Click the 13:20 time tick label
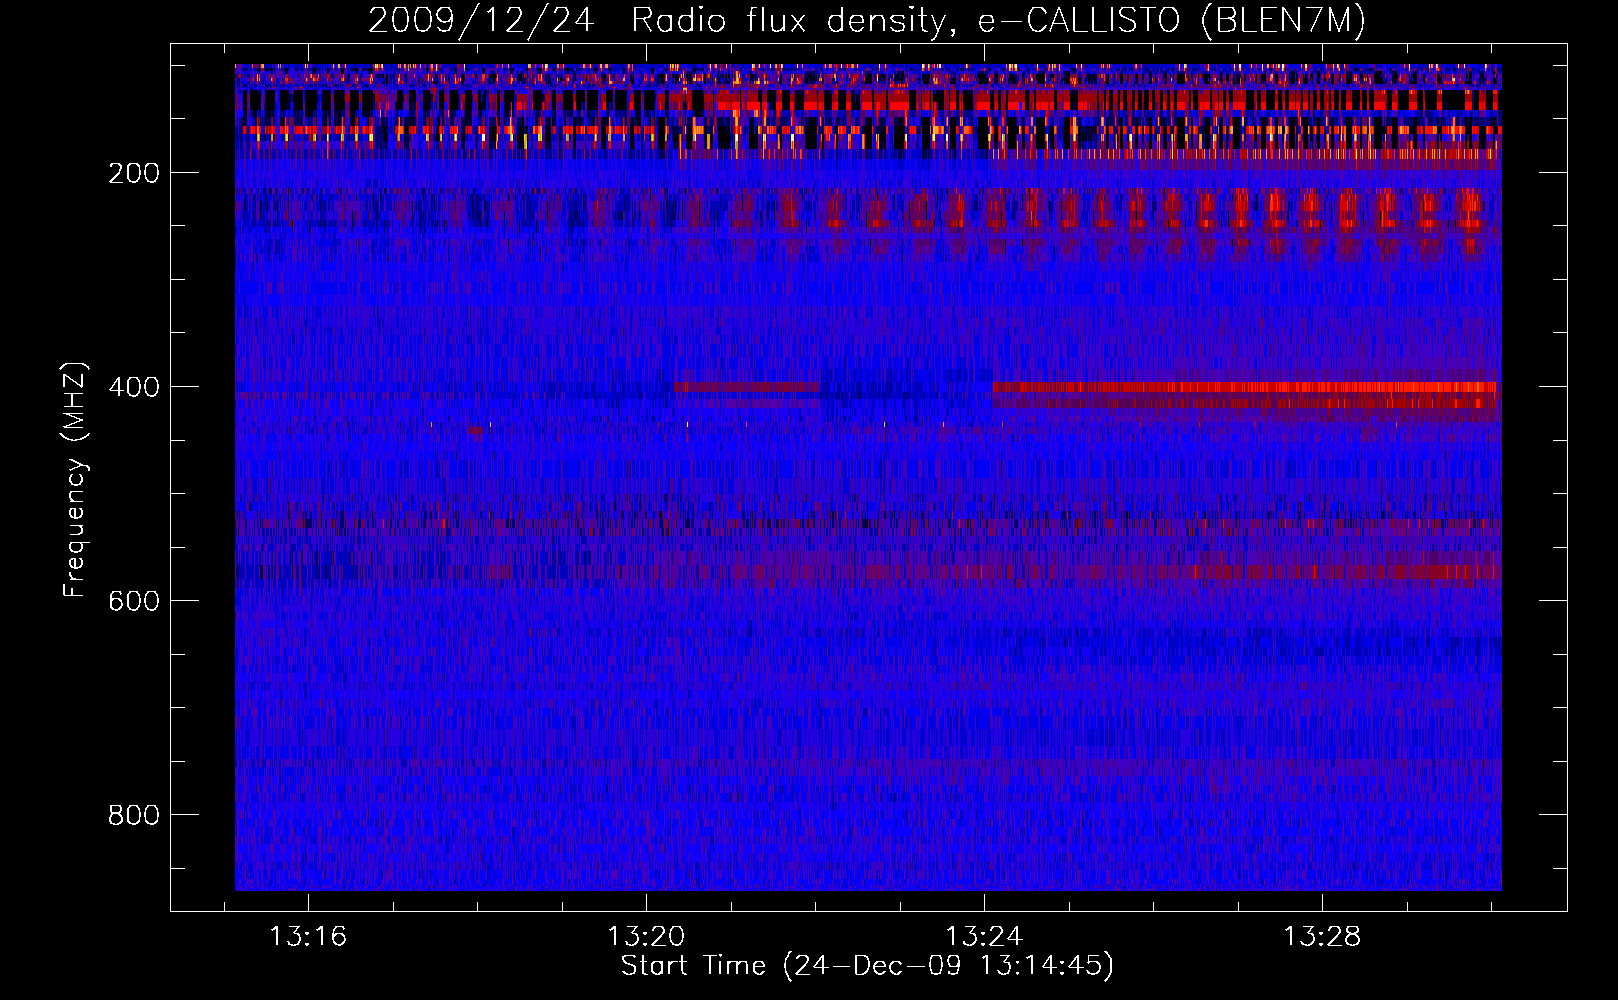This screenshot has width=1618, height=1000. 646,937
